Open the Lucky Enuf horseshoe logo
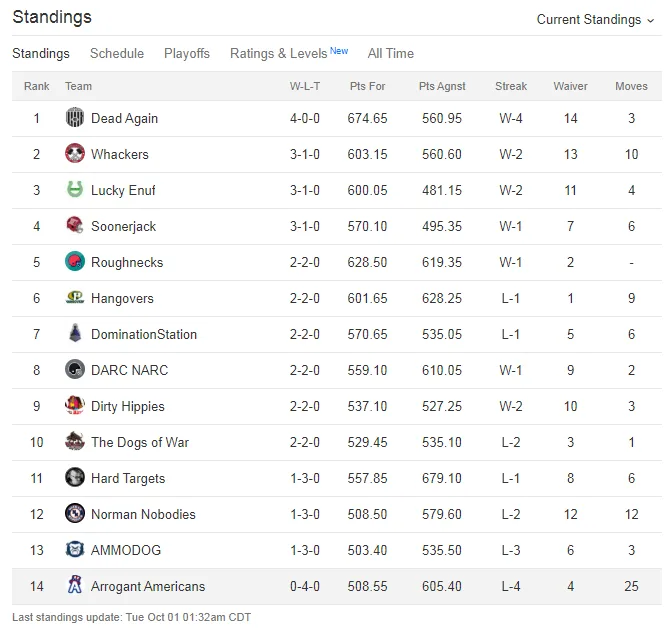Screen dimensions: 666x629 pyautogui.click(x=75, y=190)
